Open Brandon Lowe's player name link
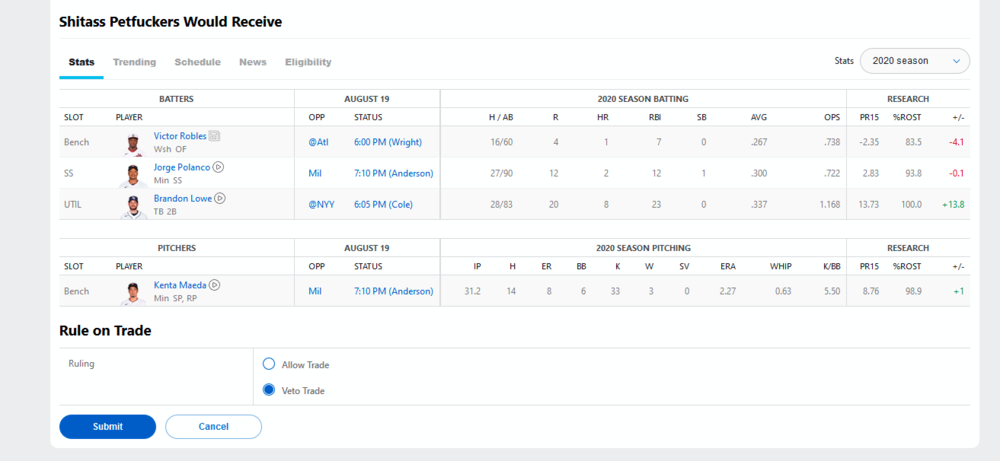1000x461 pixels. 182,198
